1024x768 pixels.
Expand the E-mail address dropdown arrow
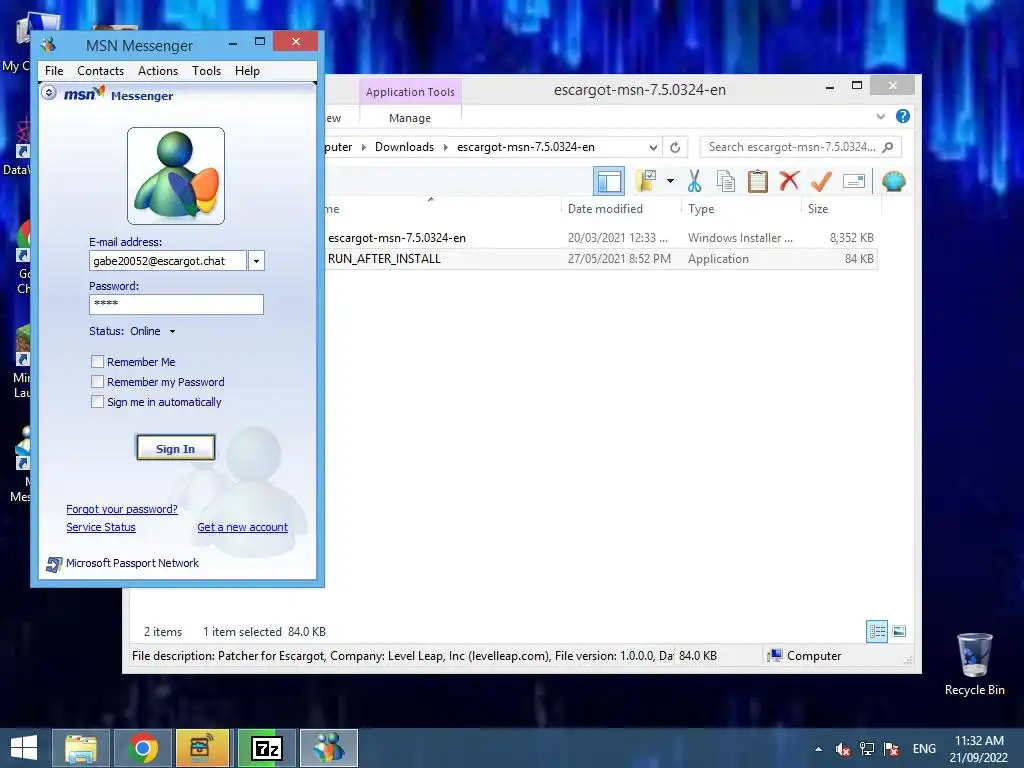(256, 261)
